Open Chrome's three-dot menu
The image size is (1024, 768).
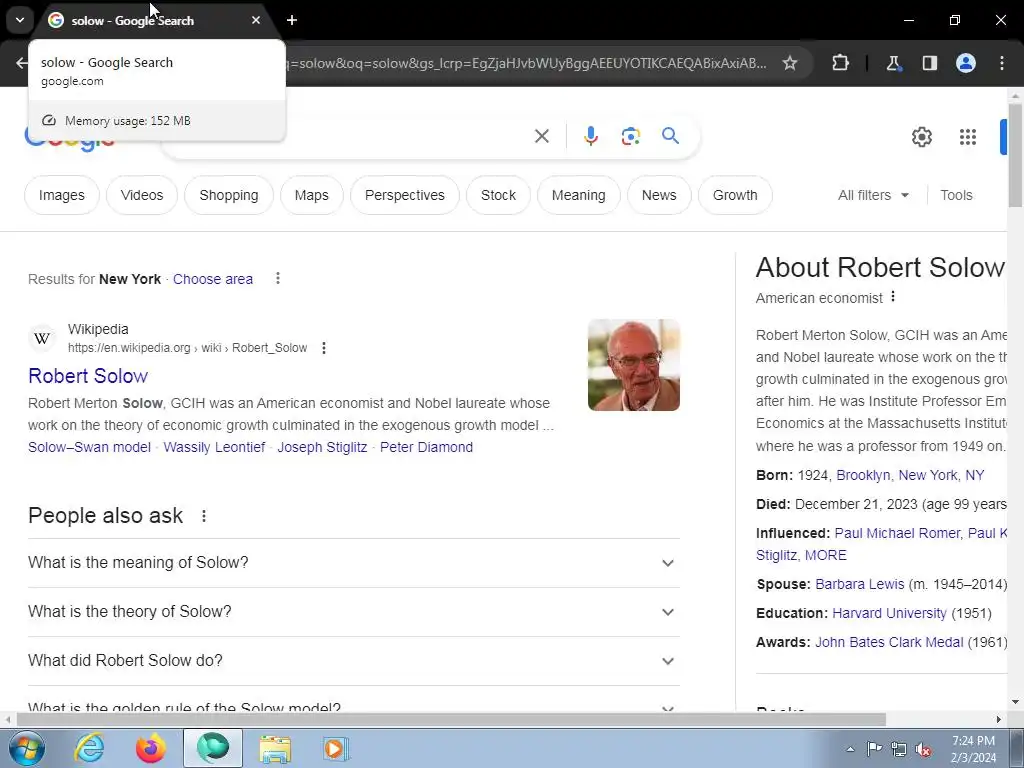[x=1002, y=63]
